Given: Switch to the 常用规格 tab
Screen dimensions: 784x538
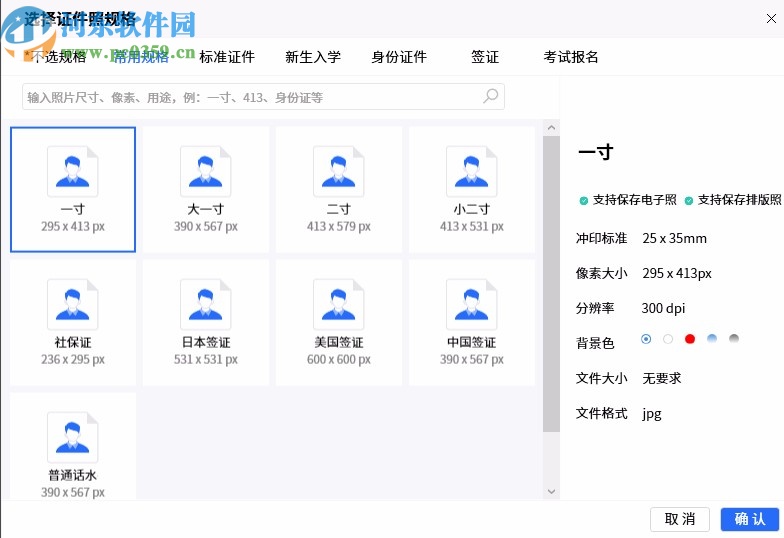Looking at the screenshot, I should [142, 57].
